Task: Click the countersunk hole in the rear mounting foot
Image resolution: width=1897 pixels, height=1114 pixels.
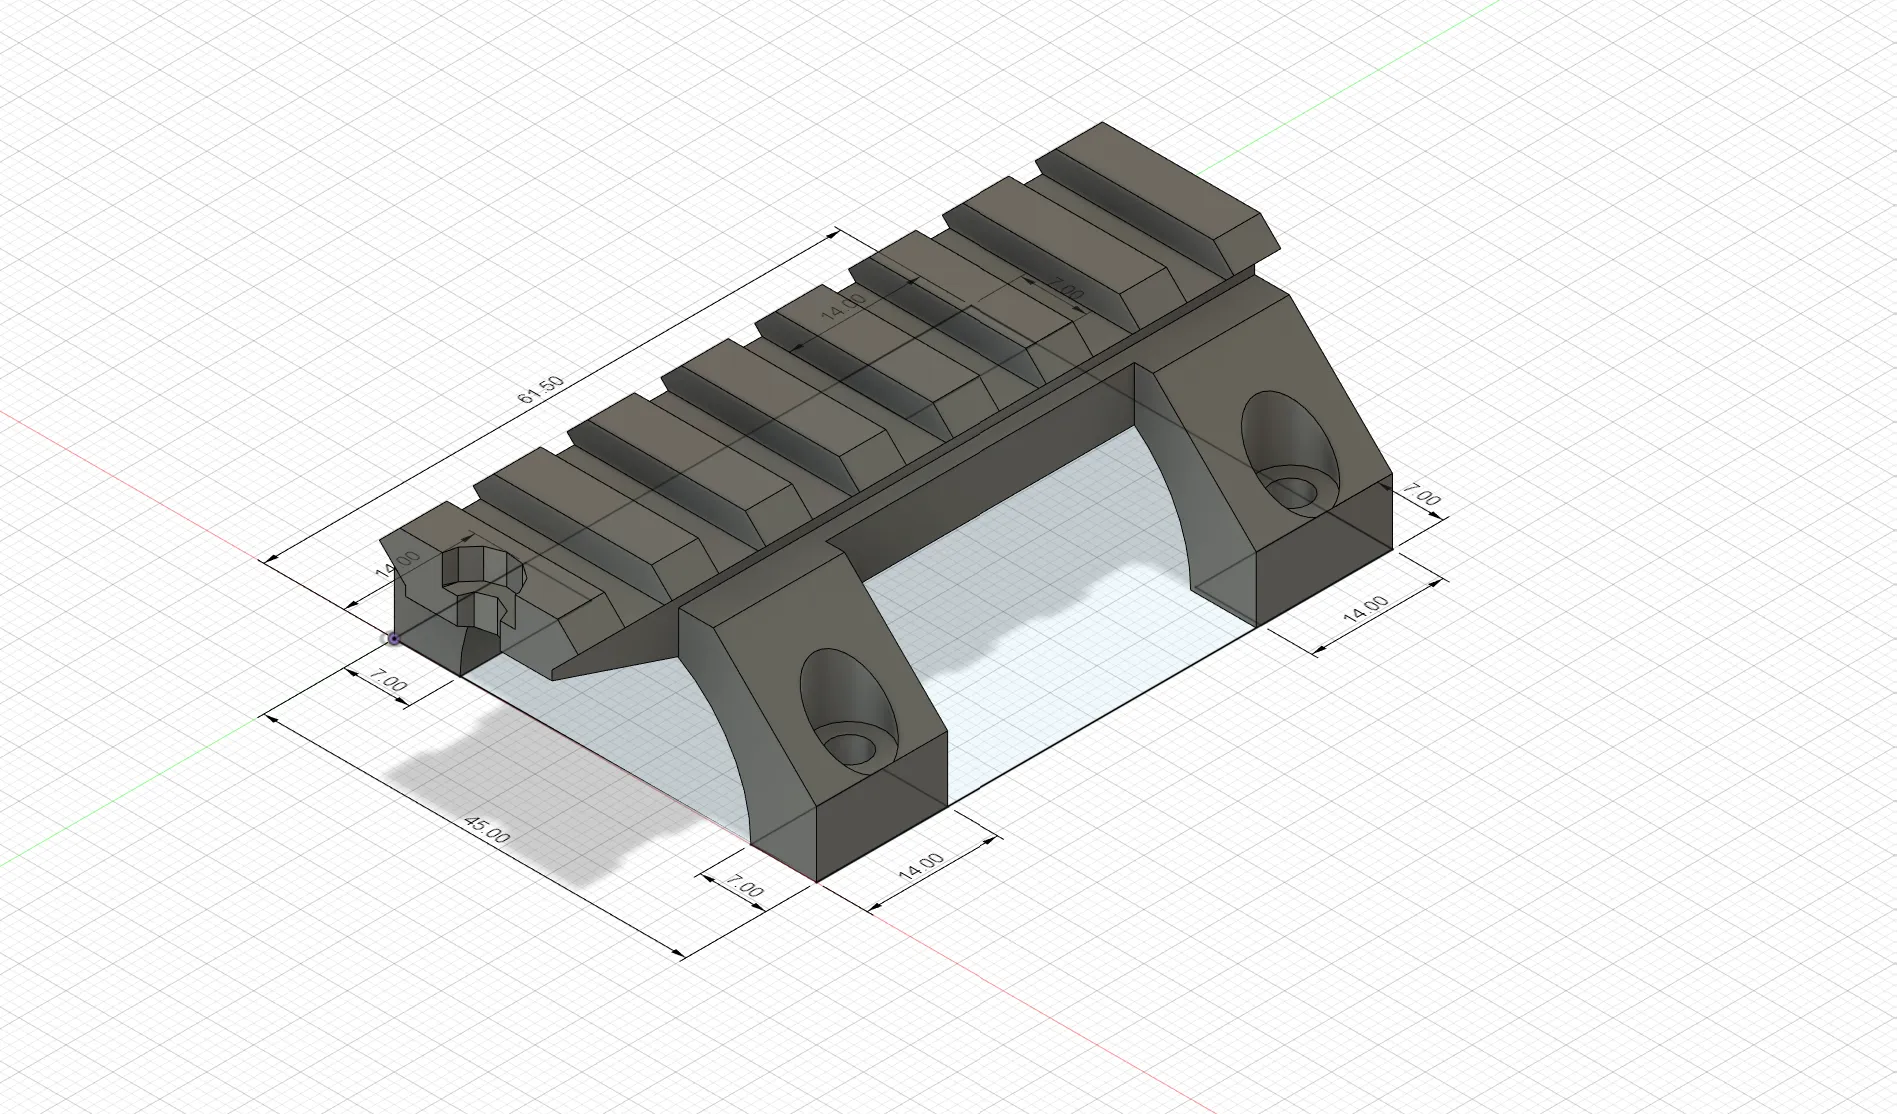Action: [x=1290, y=454]
